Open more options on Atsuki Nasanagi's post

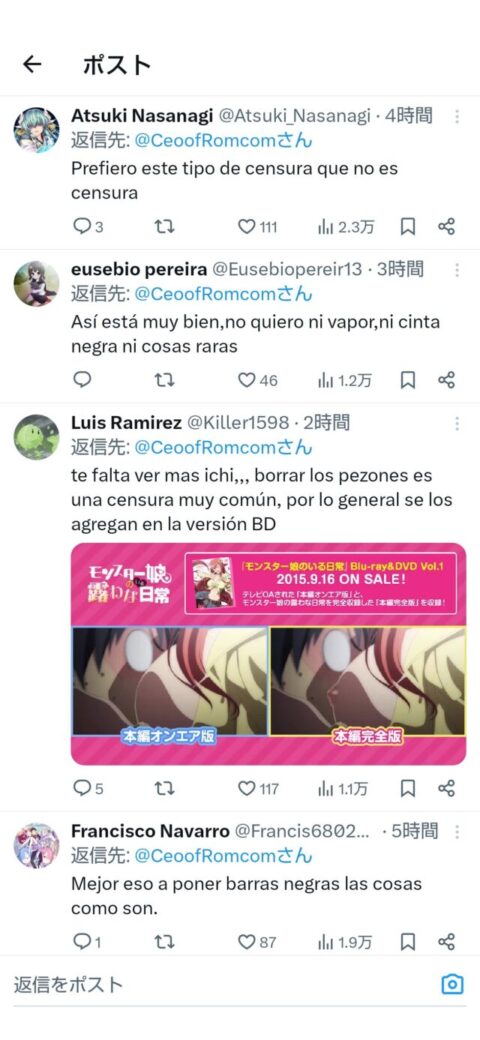pyautogui.click(x=457, y=117)
